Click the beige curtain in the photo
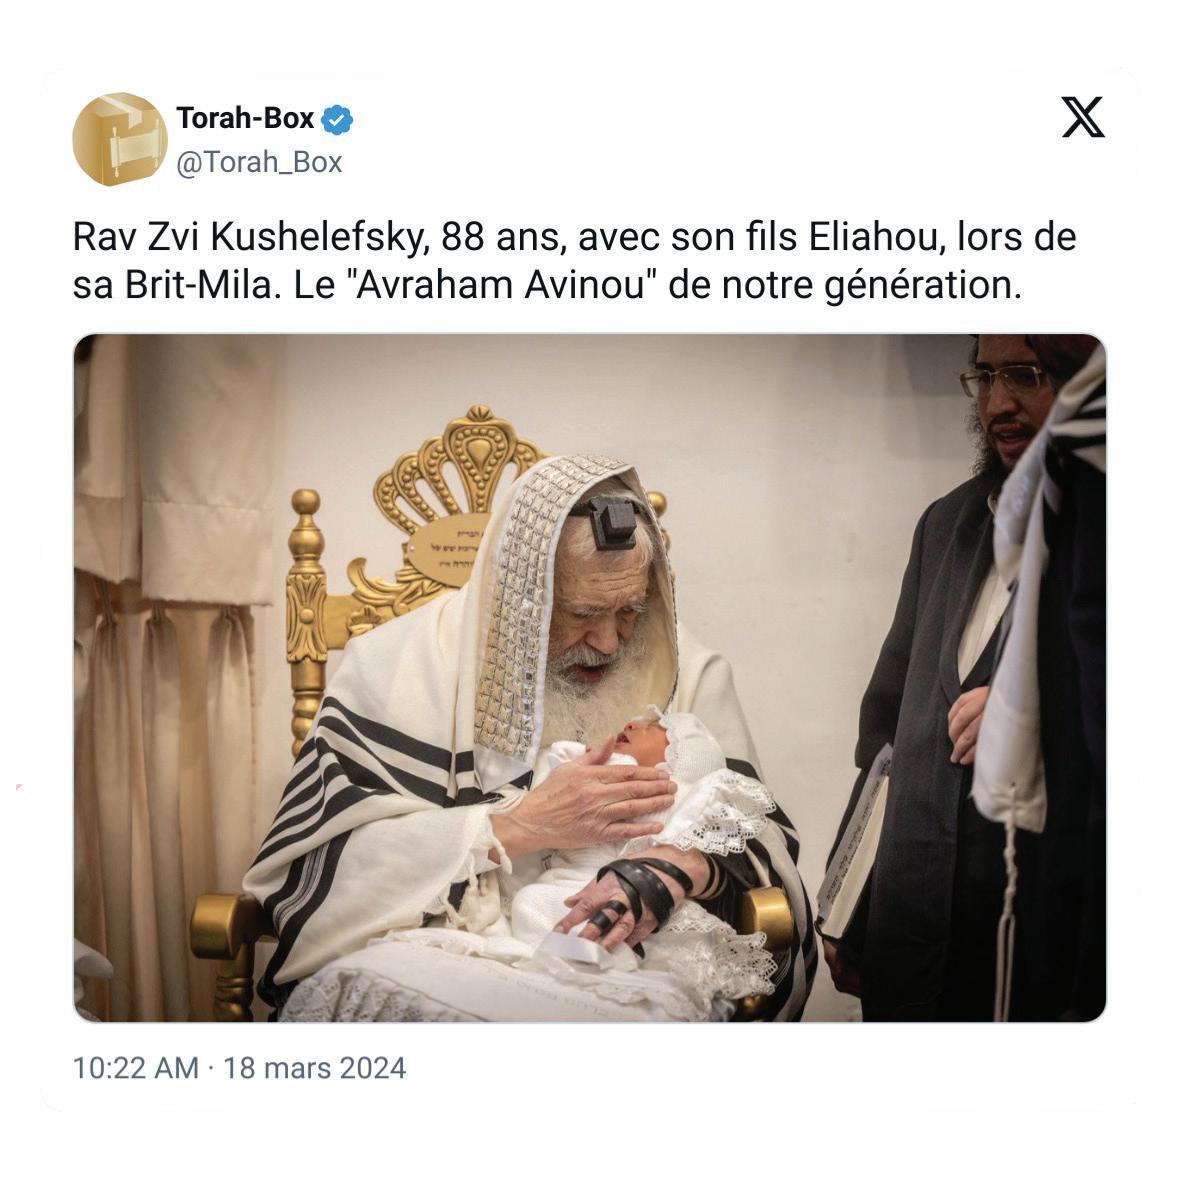Image resolution: width=1180 pixels, height=1180 pixels. click(x=172, y=677)
